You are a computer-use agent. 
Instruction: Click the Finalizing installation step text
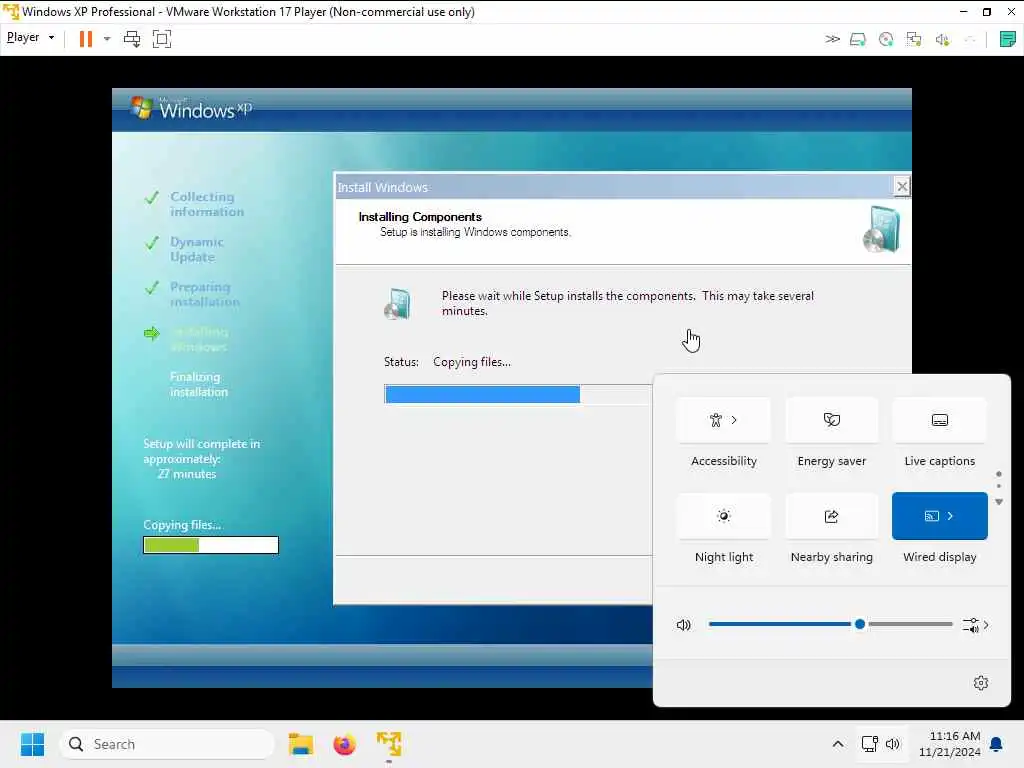pos(199,385)
